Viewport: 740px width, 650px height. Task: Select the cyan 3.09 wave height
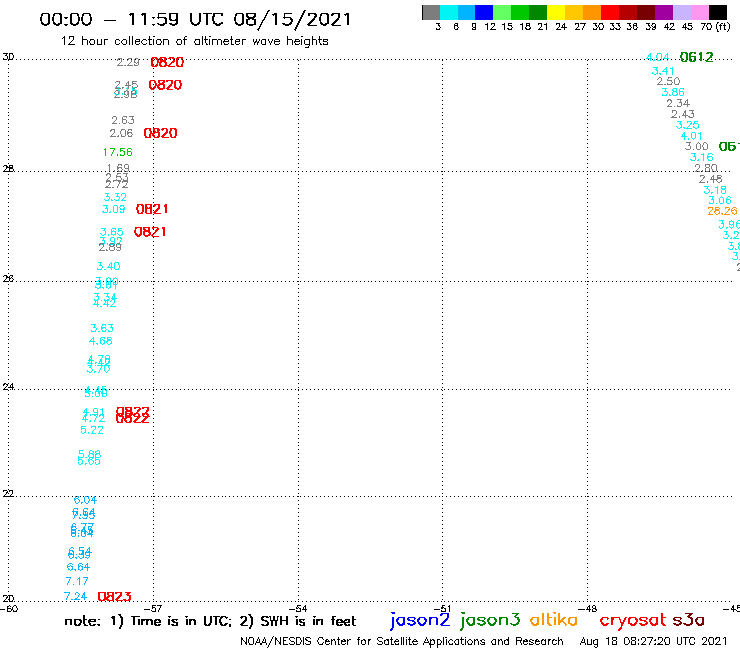114,209
